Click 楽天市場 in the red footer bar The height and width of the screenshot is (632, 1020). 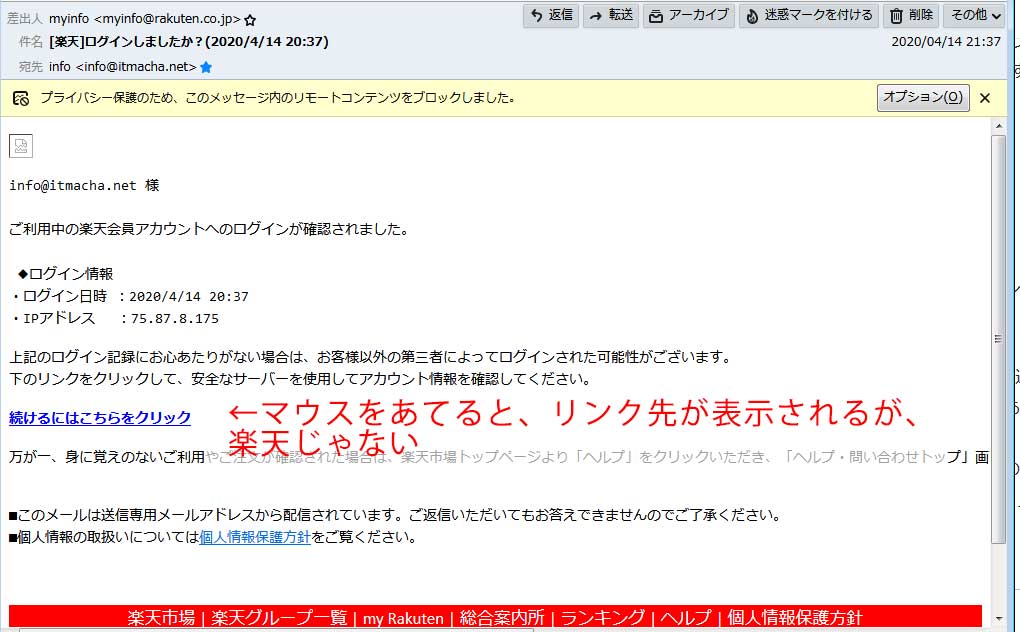click(x=161, y=617)
